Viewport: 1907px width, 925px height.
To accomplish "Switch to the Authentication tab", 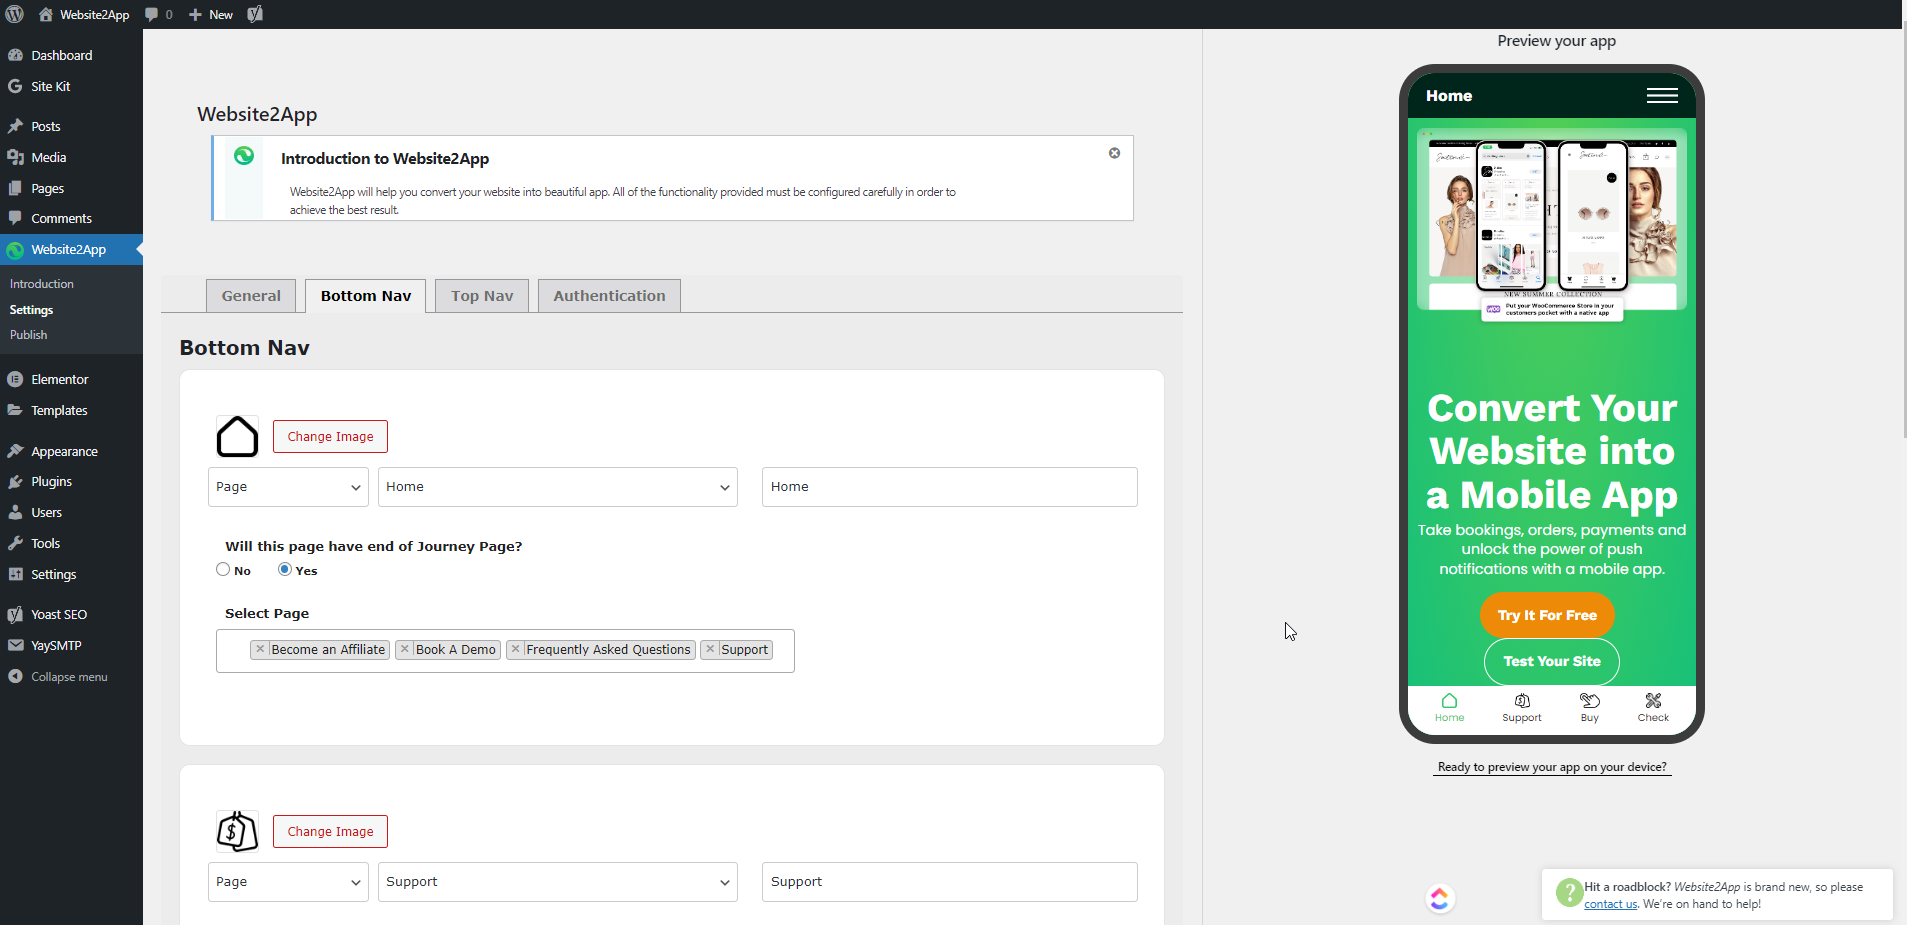I will [609, 296].
